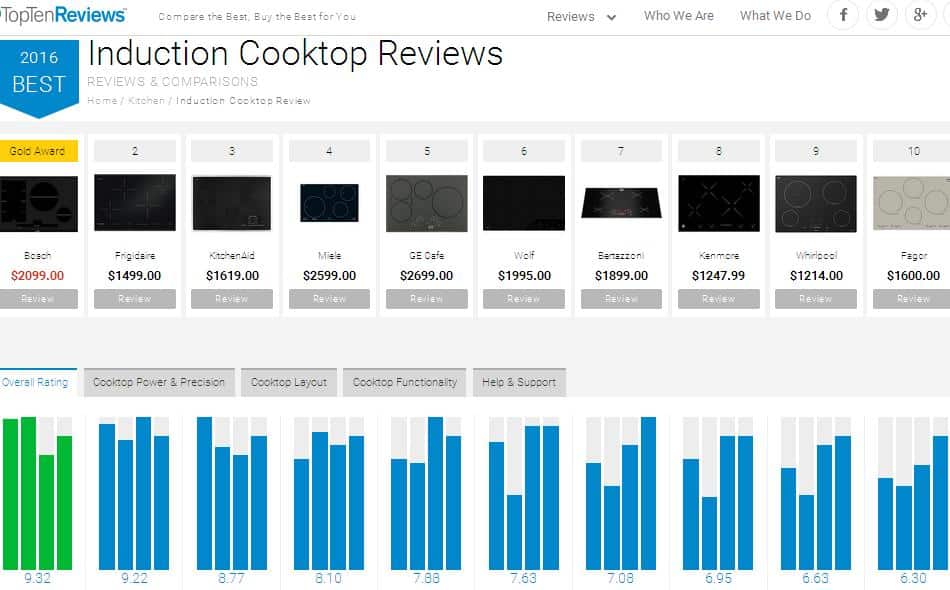
Task: Open the Wolf cooktop thumbnail
Action: tap(523, 203)
